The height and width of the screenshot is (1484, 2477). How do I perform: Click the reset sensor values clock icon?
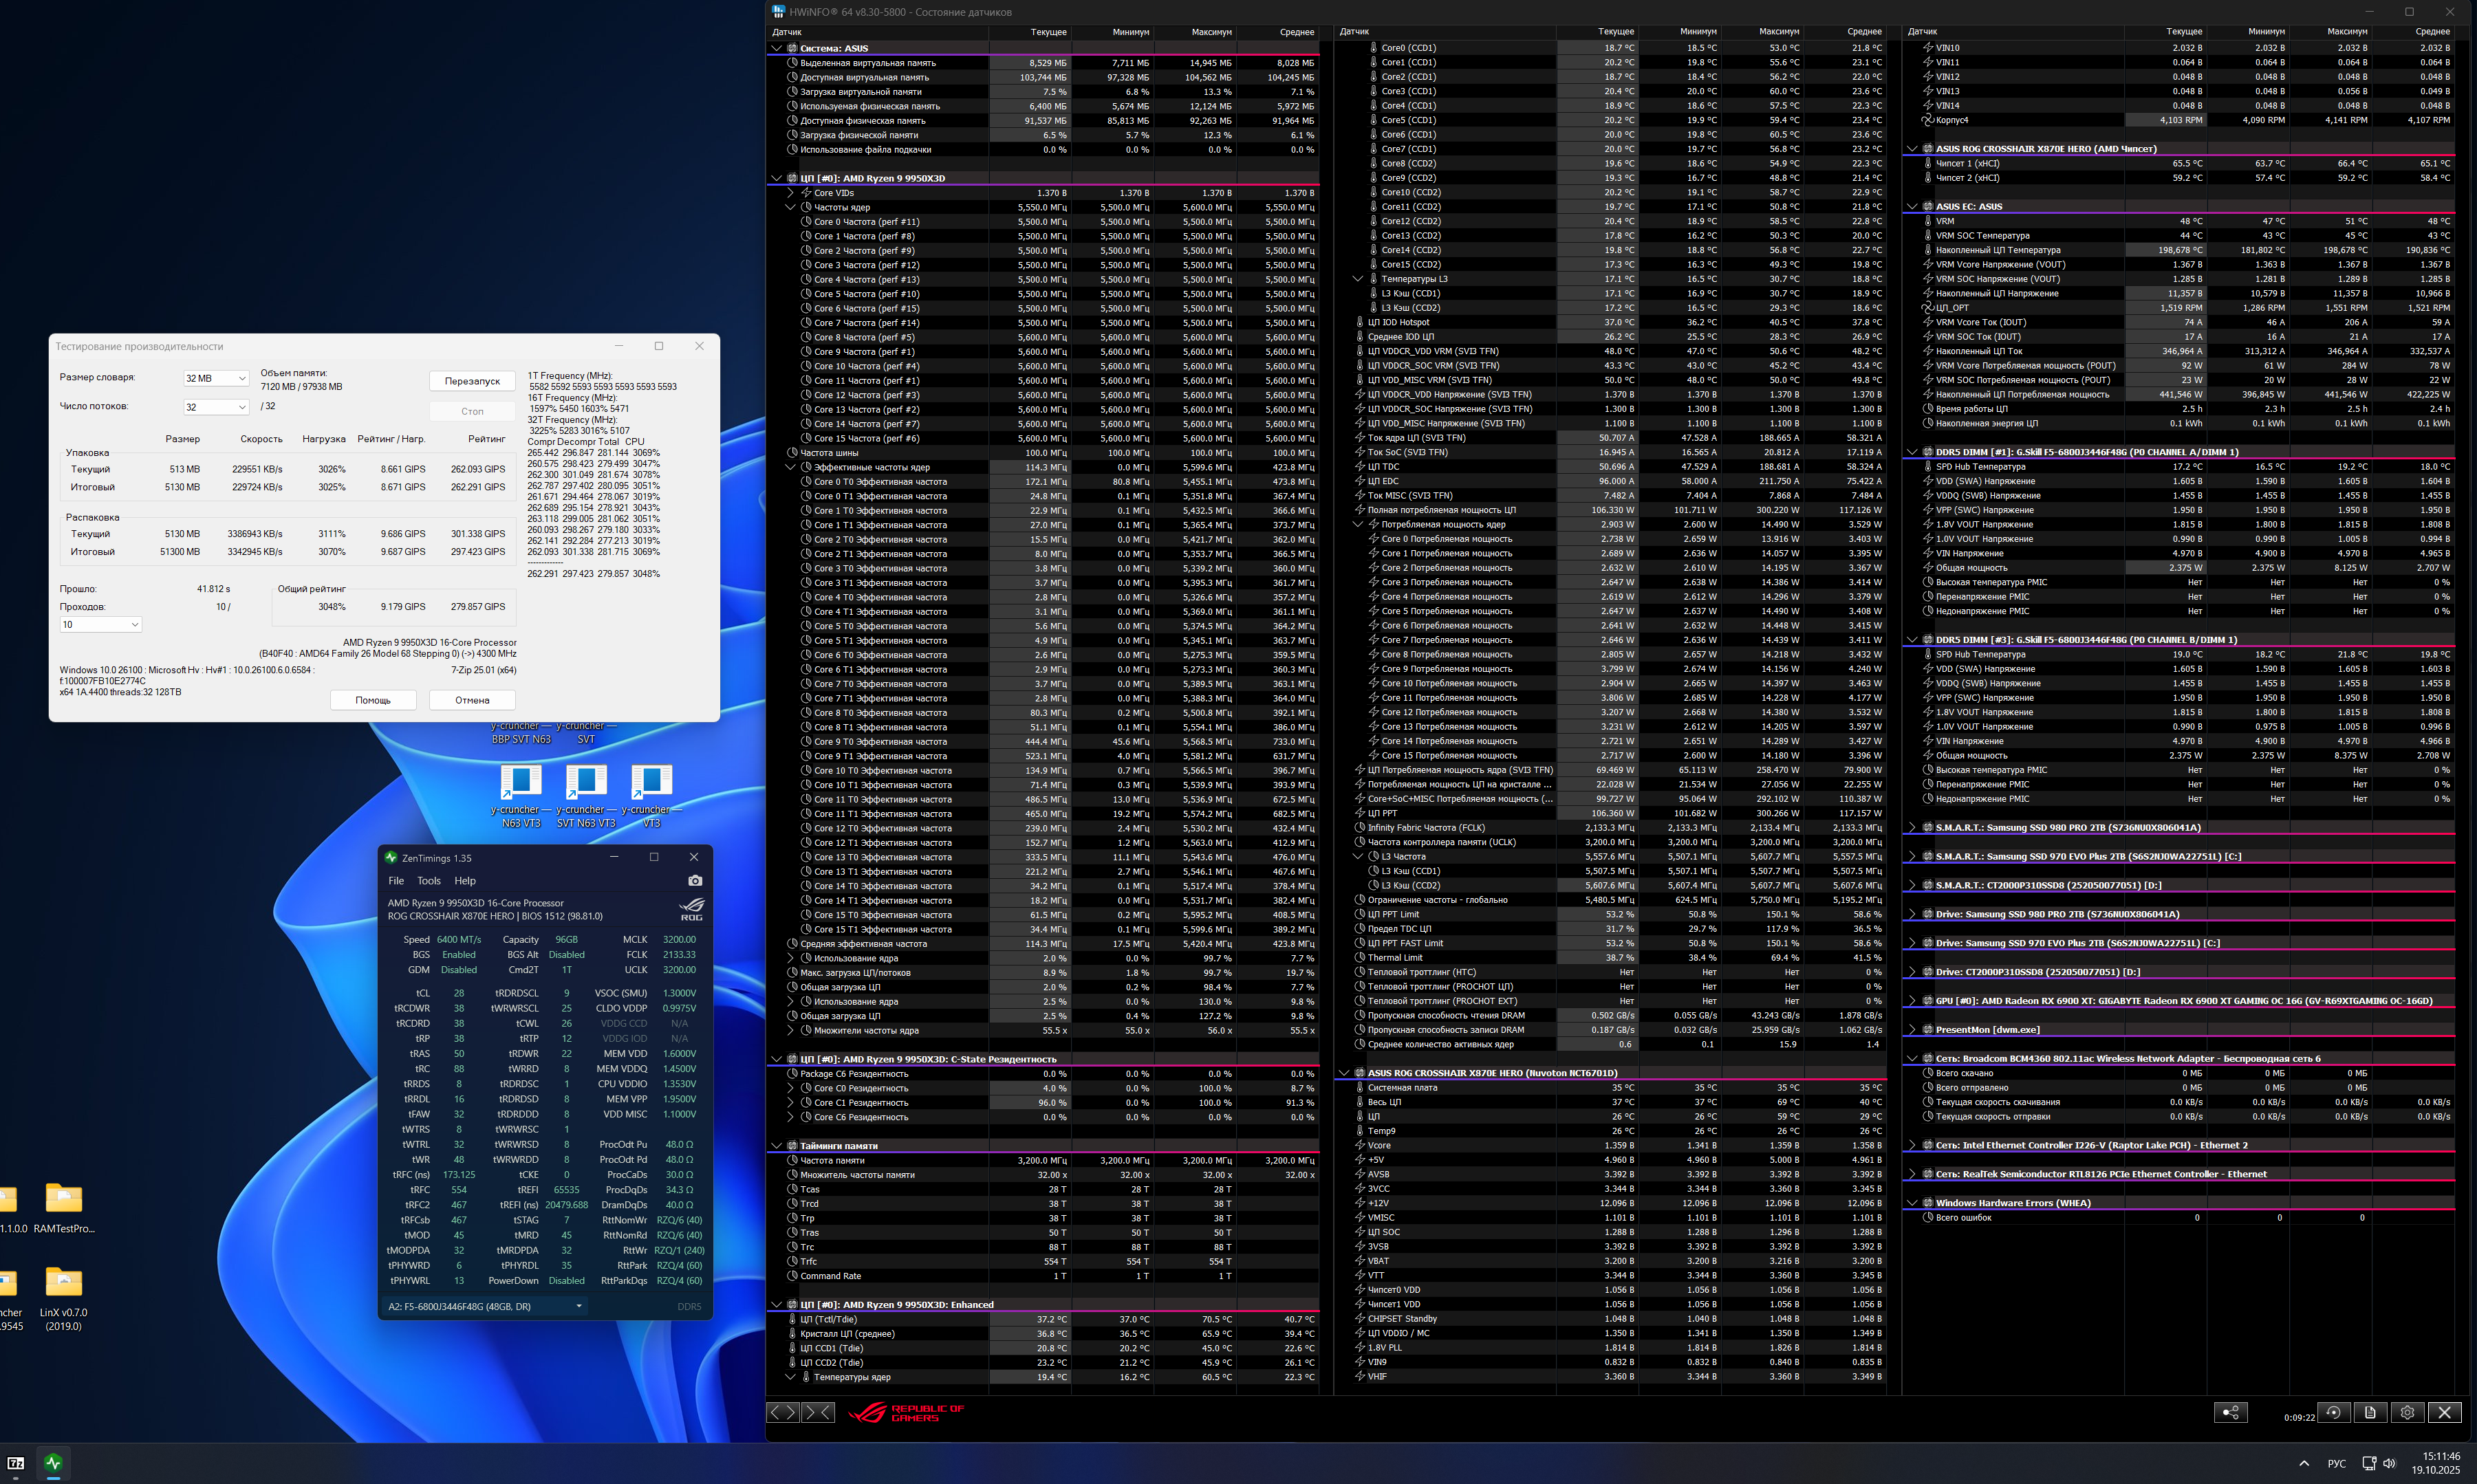point(2333,1412)
